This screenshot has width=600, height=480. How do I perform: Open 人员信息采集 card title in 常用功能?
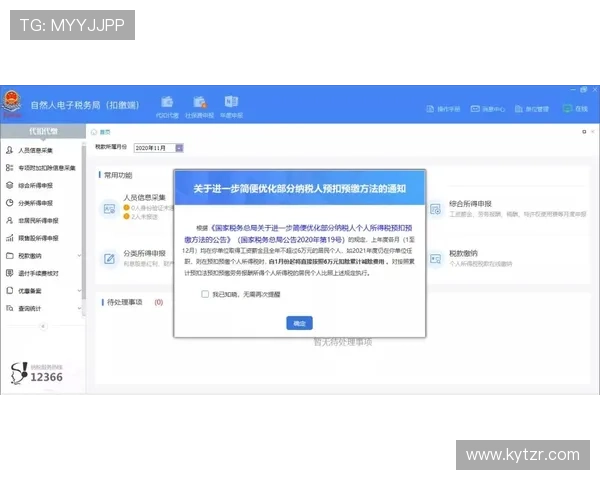pos(144,198)
